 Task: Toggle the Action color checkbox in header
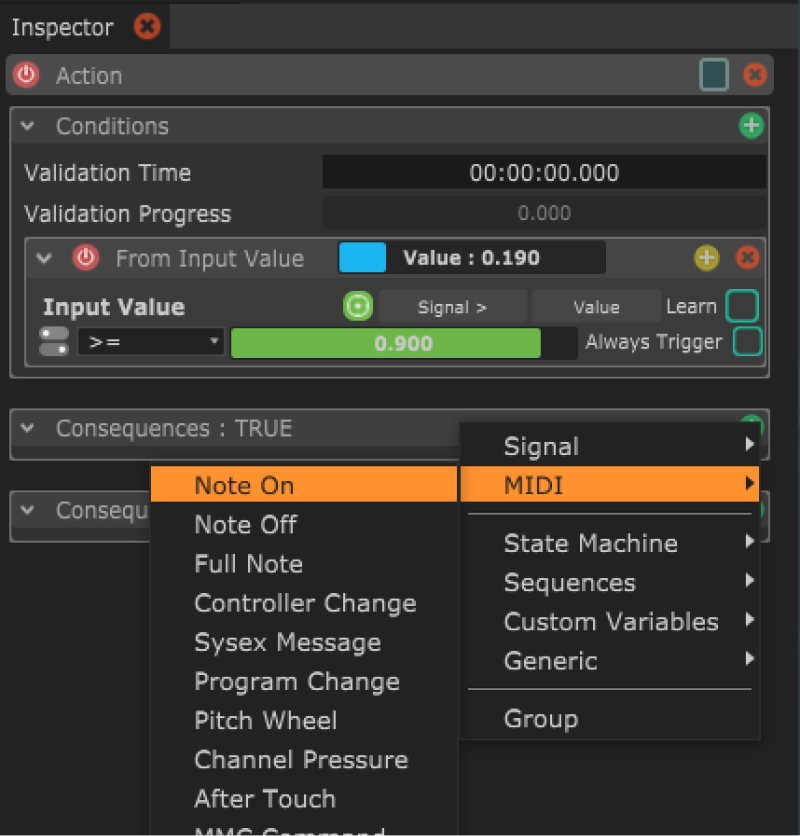pos(714,75)
